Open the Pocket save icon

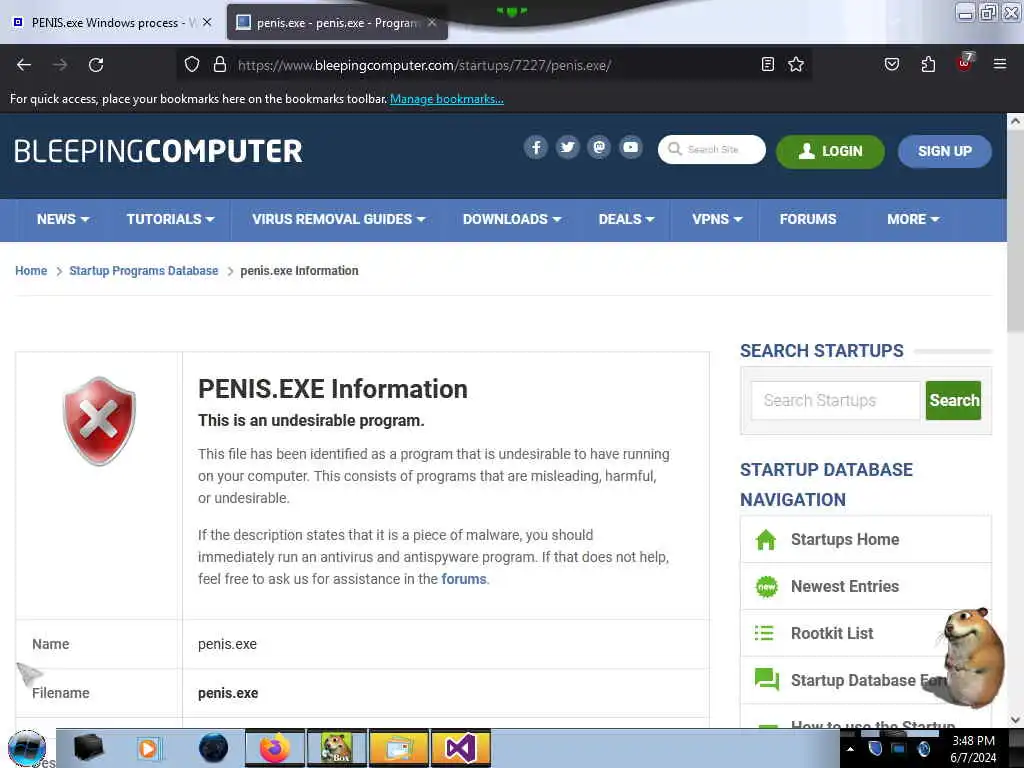pos(891,64)
